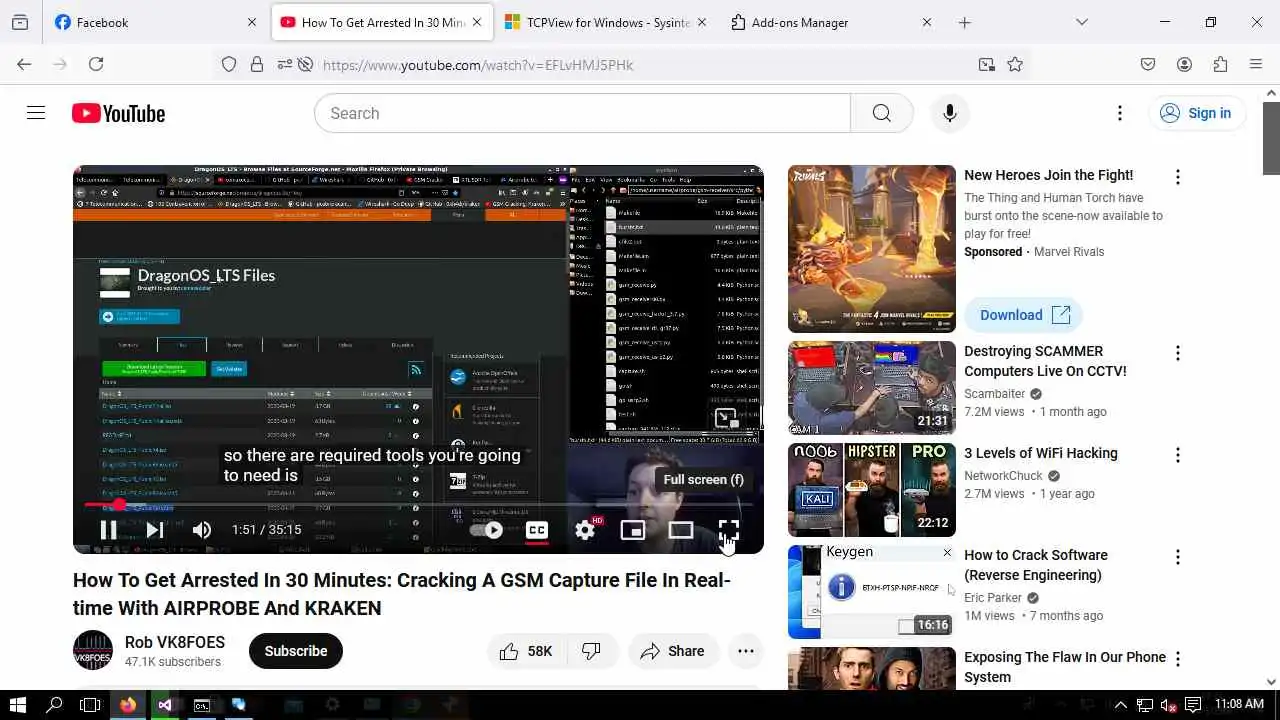
Task: Seek on the red video progress bar
Action: point(418,505)
